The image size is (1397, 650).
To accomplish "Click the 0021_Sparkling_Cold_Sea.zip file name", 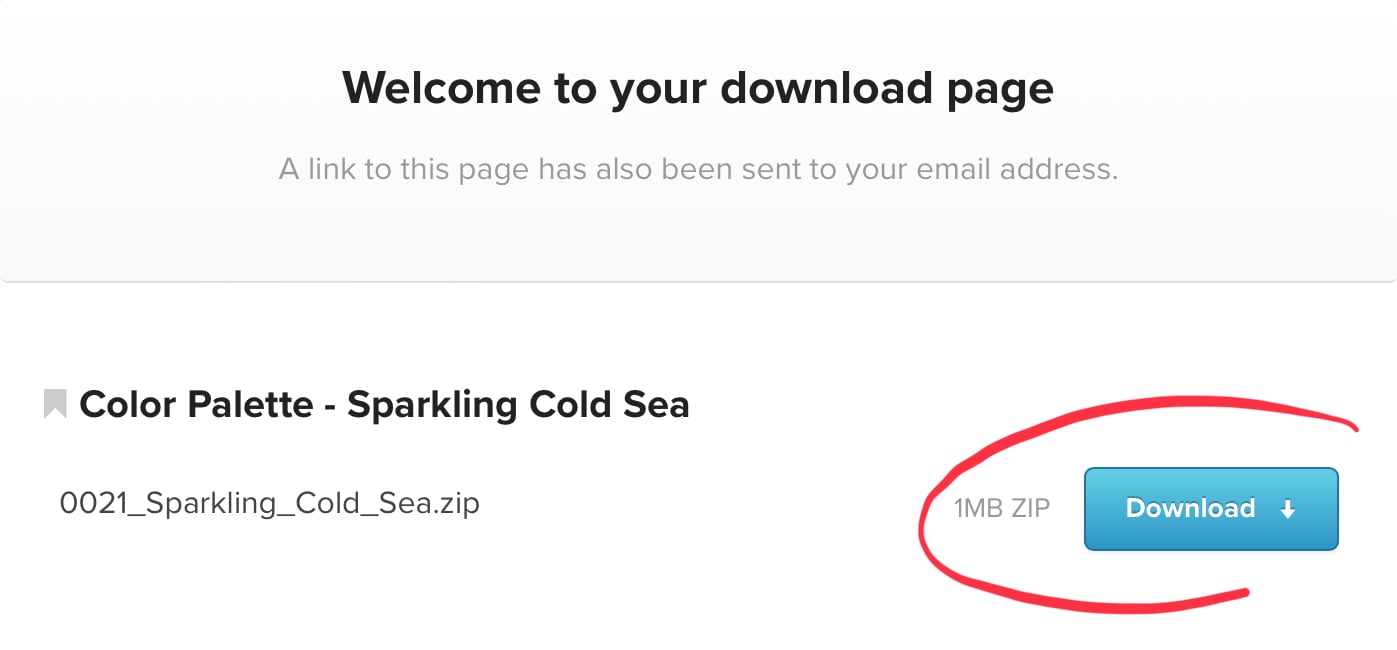I will tap(270, 502).
